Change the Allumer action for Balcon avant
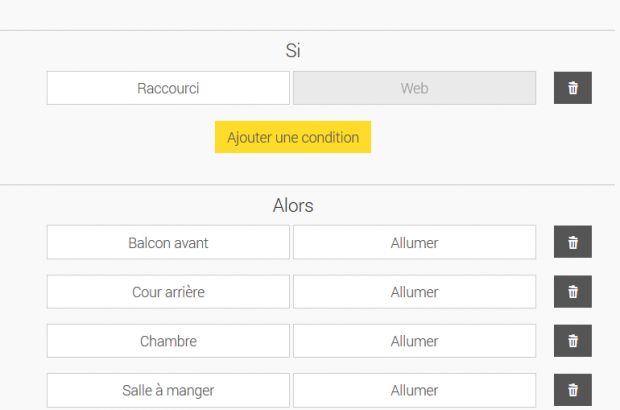Viewport: 620px width, 410px height. [x=414, y=242]
